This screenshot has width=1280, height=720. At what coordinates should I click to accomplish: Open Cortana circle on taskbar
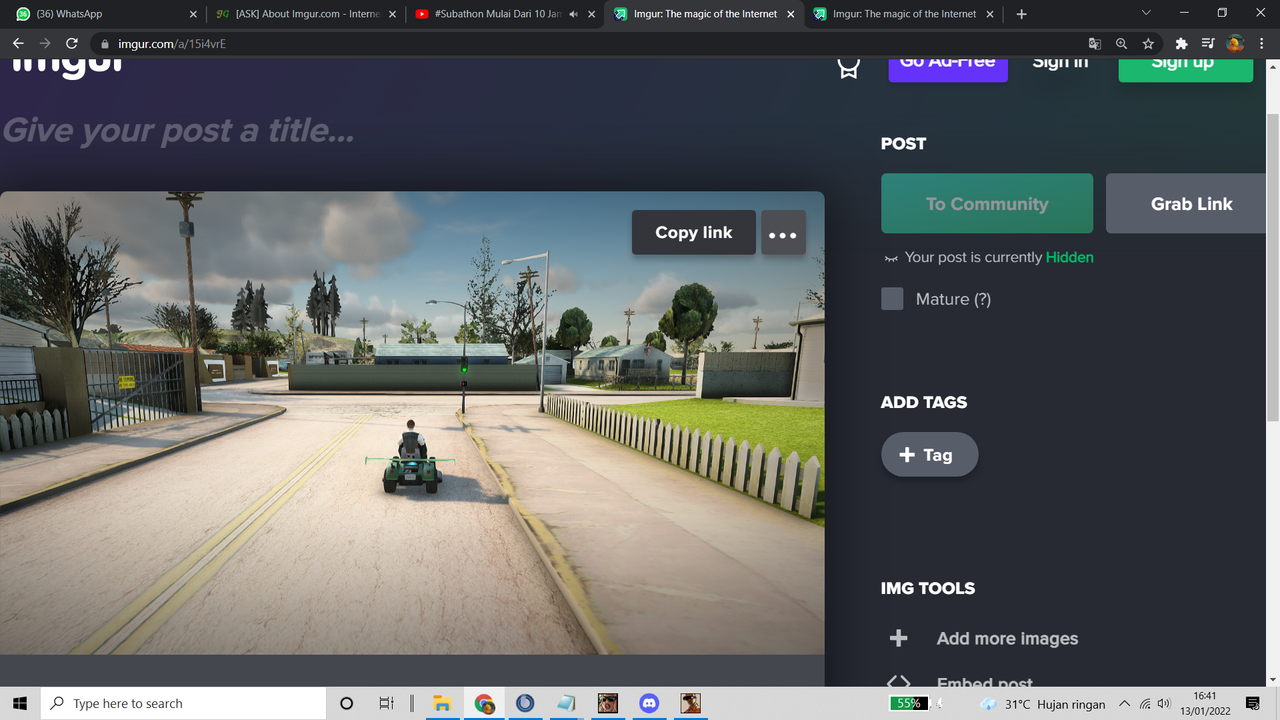click(346, 703)
